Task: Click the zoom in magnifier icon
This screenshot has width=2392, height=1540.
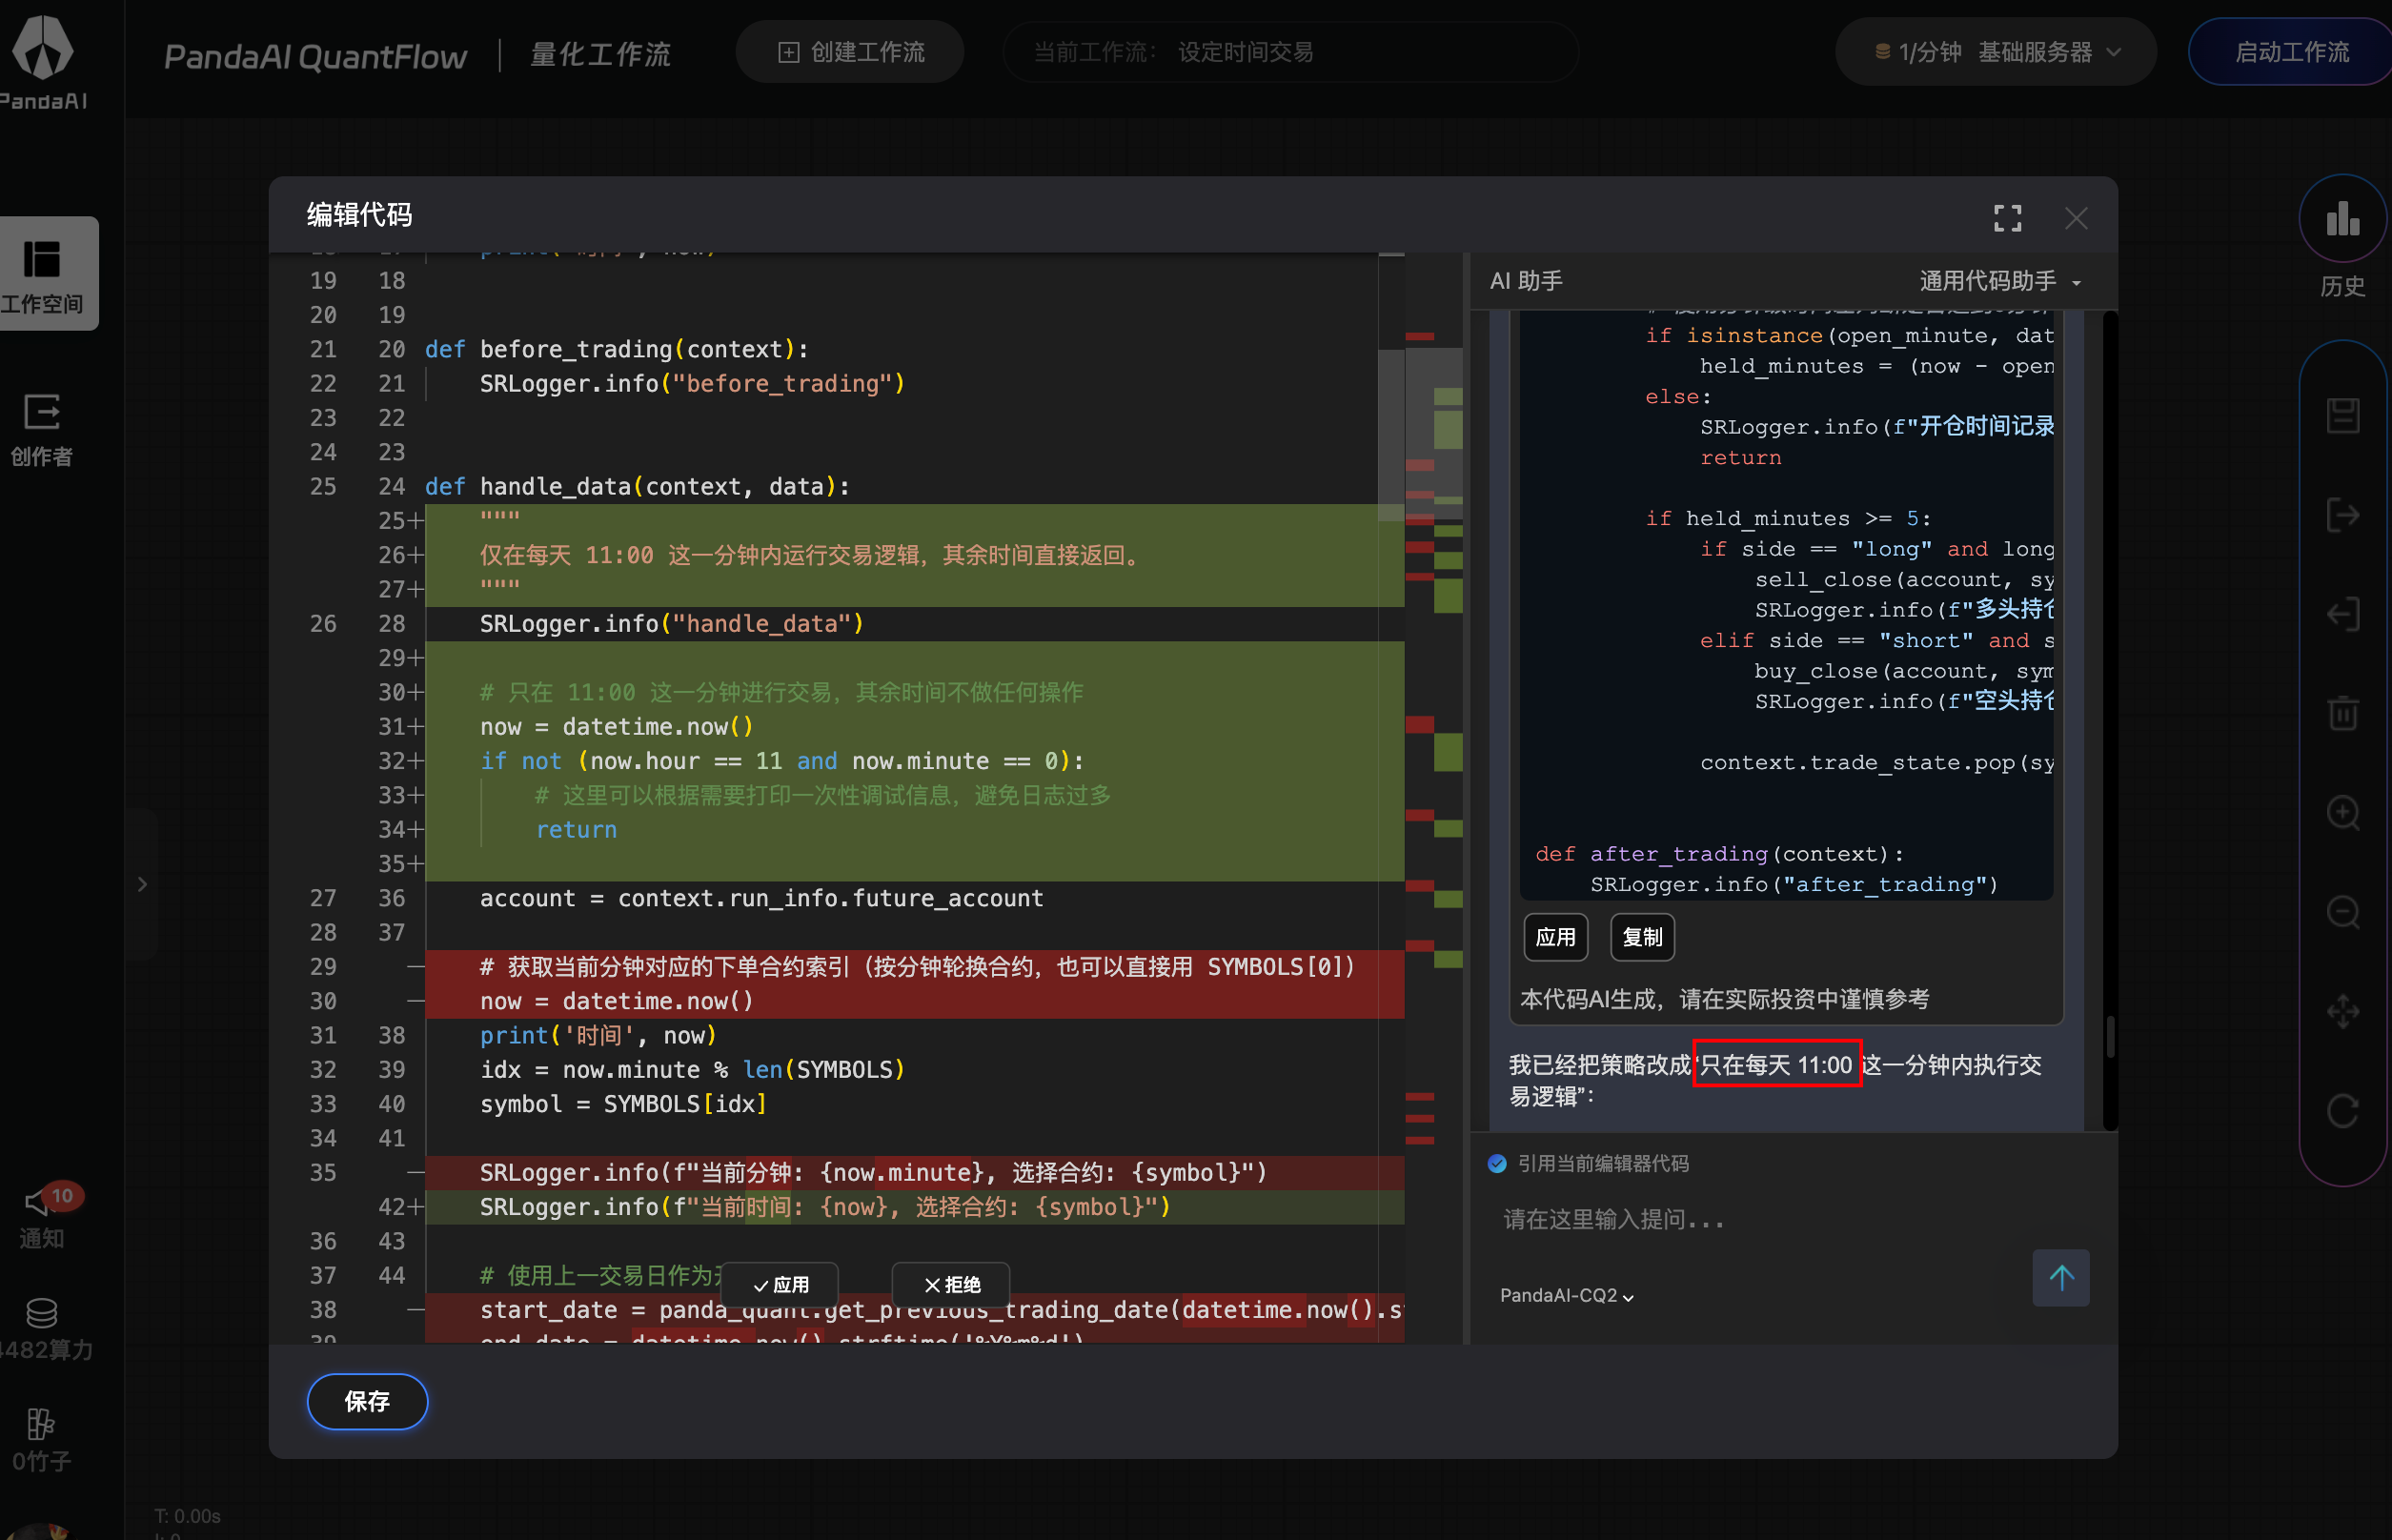Action: (2343, 812)
